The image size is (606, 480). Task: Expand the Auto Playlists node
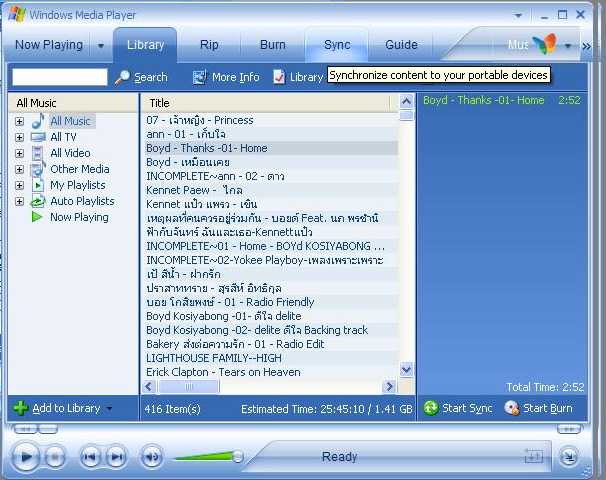19,201
